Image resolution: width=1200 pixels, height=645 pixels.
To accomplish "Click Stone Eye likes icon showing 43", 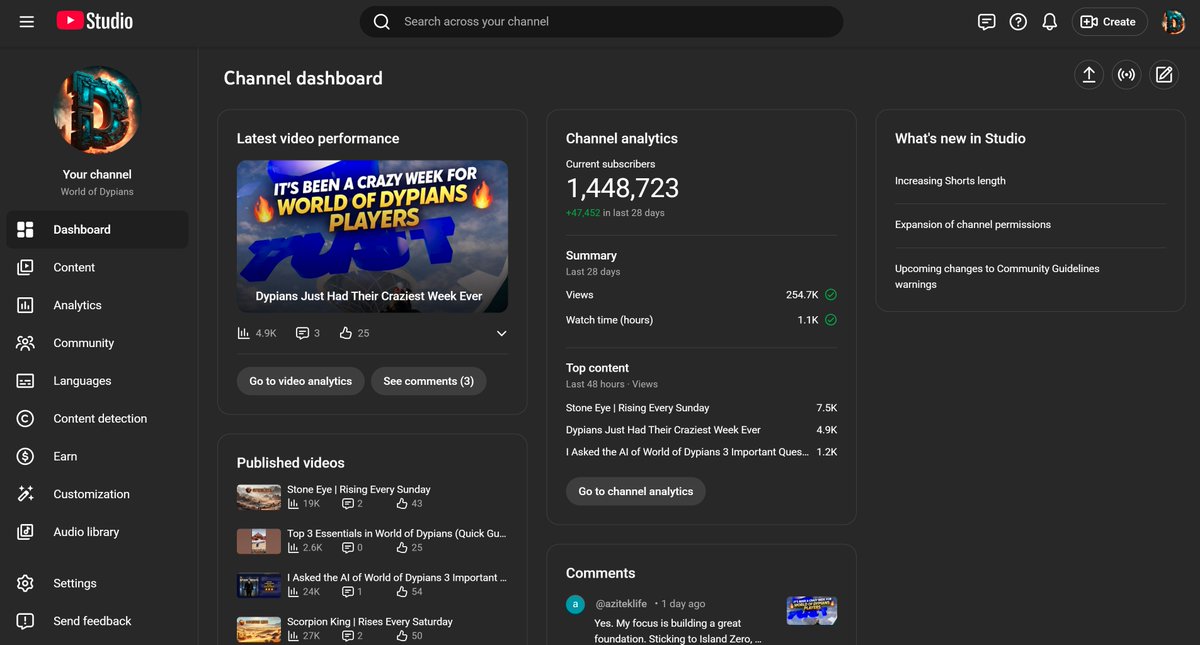I will tap(402, 504).
